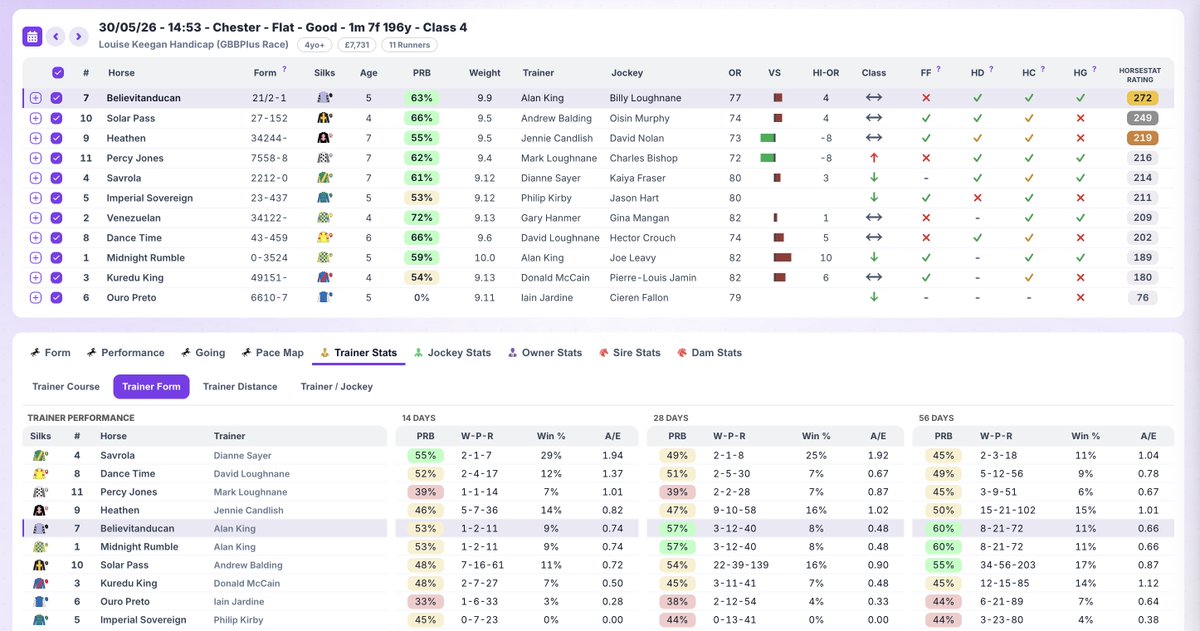The height and width of the screenshot is (631, 1200).
Task: Uncheck the Venezuelan row checkbox
Action: 57,218
